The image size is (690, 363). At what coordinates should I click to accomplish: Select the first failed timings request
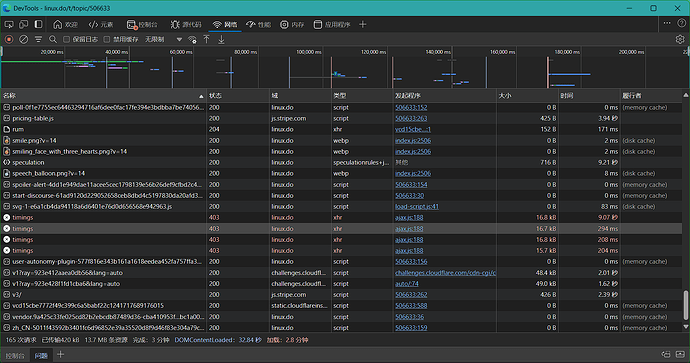coord(341,217)
